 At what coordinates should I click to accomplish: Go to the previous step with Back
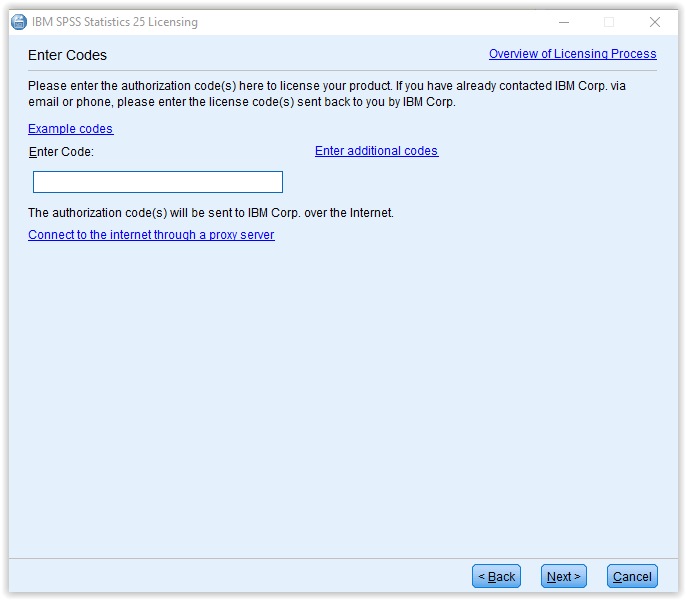[x=496, y=576]
